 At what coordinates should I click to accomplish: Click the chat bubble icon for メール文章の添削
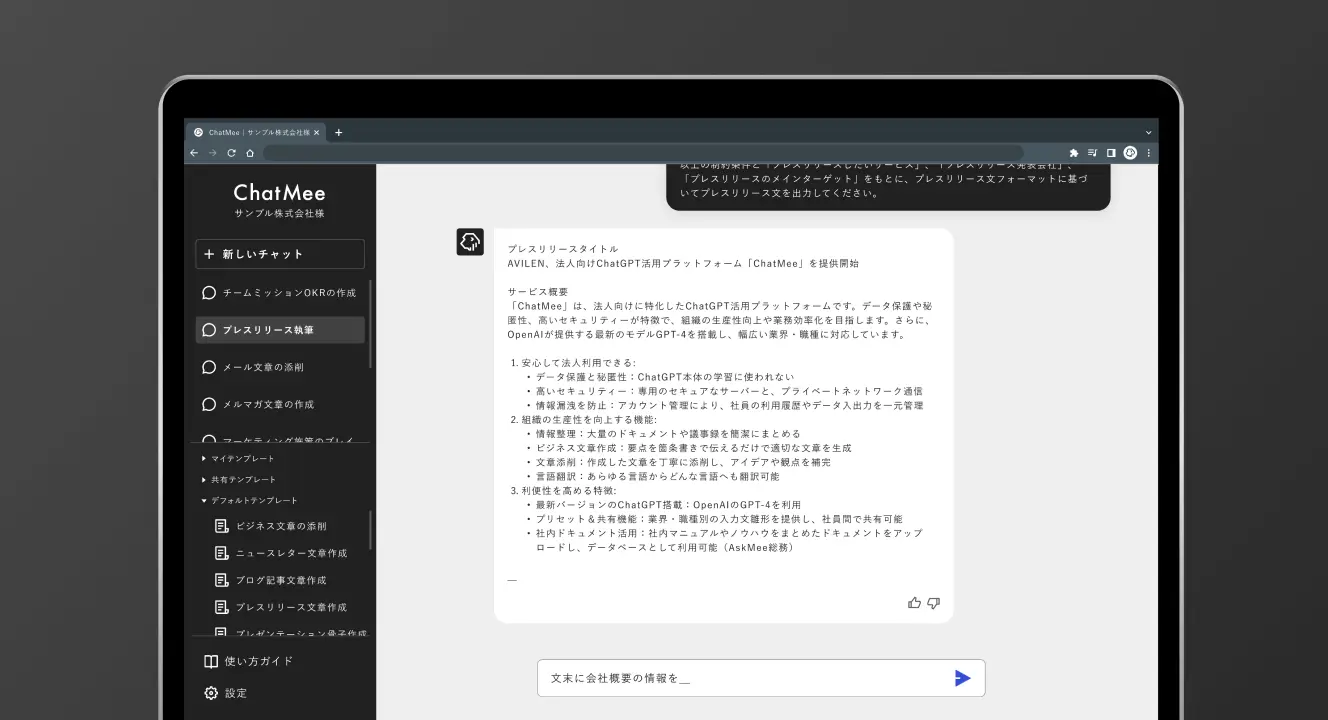(x=209, y=367)
